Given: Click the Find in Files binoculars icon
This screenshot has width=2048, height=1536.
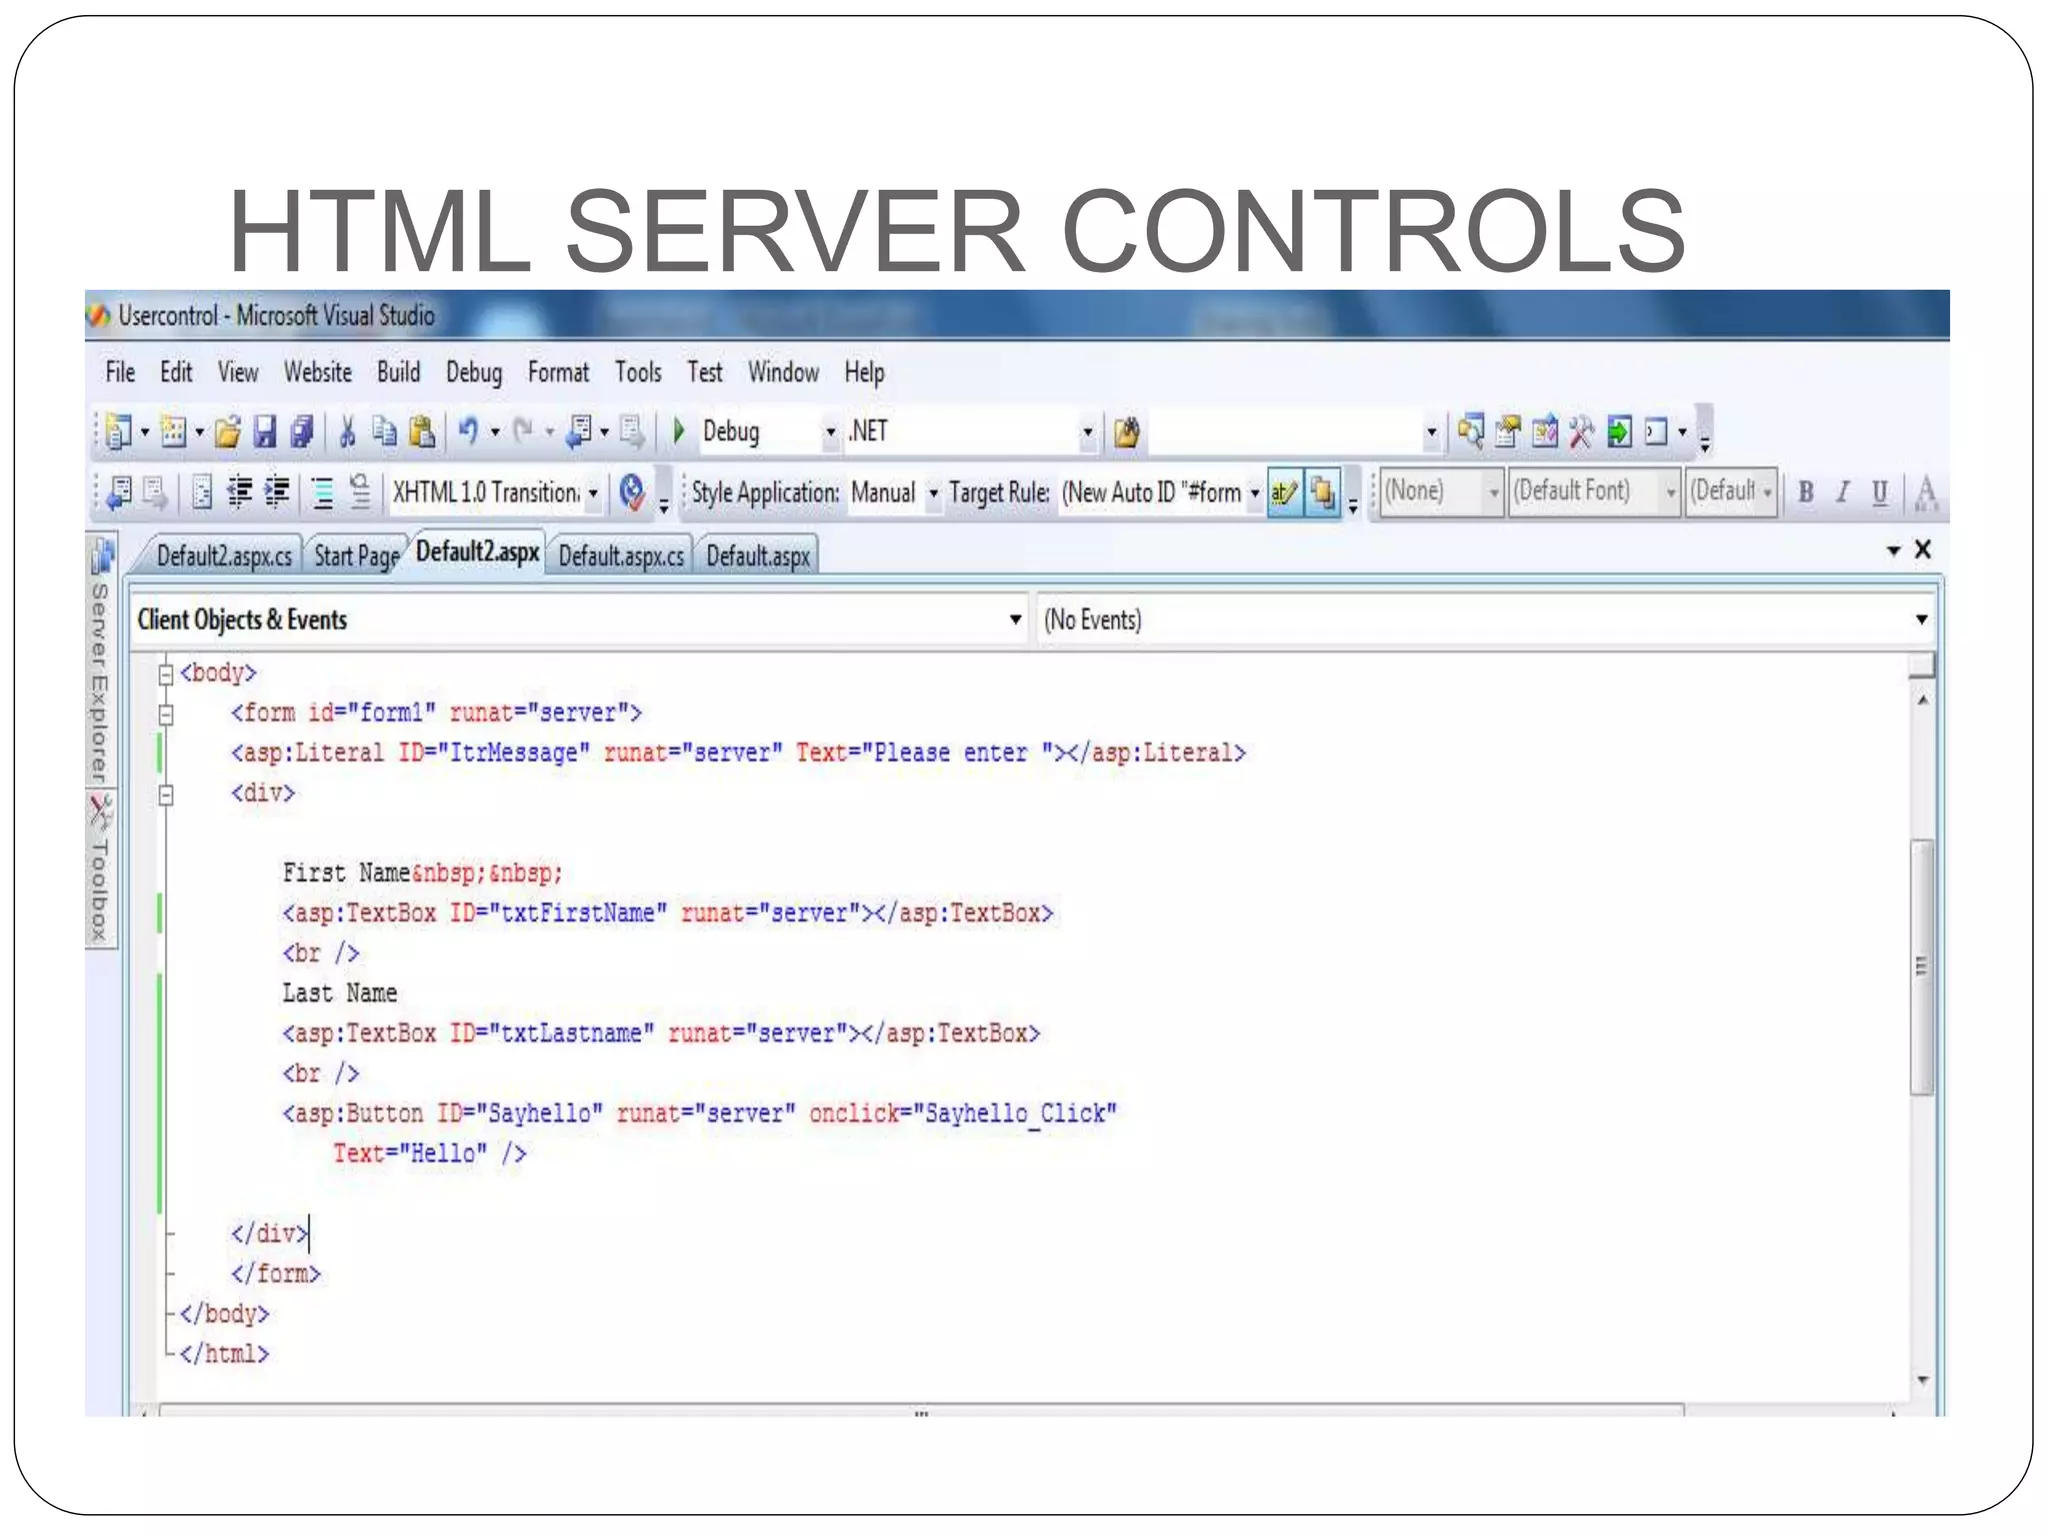Looking at the screenshot, I should pyautogui.click(x=1126, y=432).
